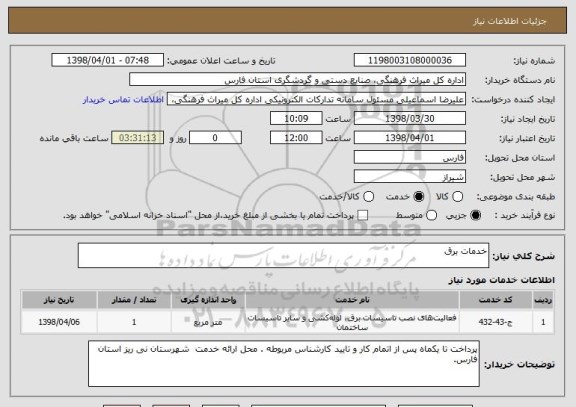Click the شرح کلی نیاز label

(523, 256)
